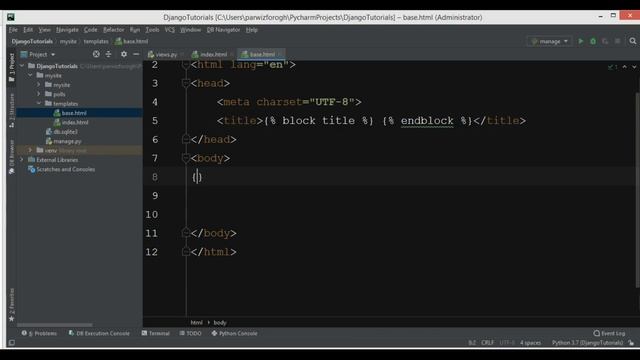Viewport: 640px width, 360px height.
Task: Click Run with Coverage icon
Action: click(605, 41)
